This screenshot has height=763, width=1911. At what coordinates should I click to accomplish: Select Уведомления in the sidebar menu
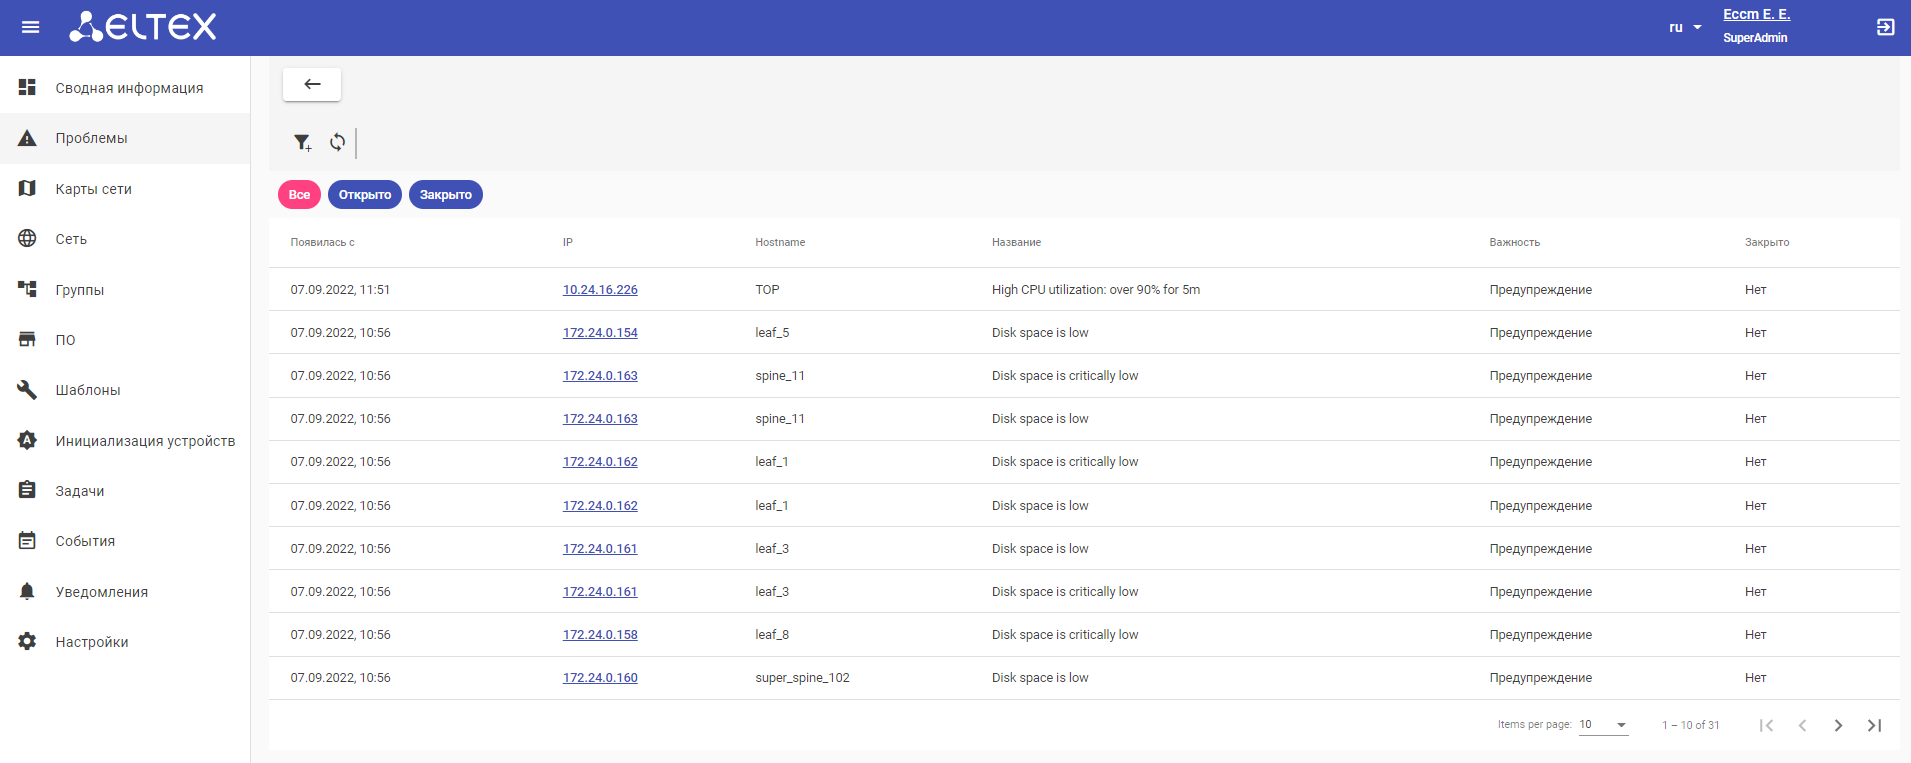tap(101, 592)
